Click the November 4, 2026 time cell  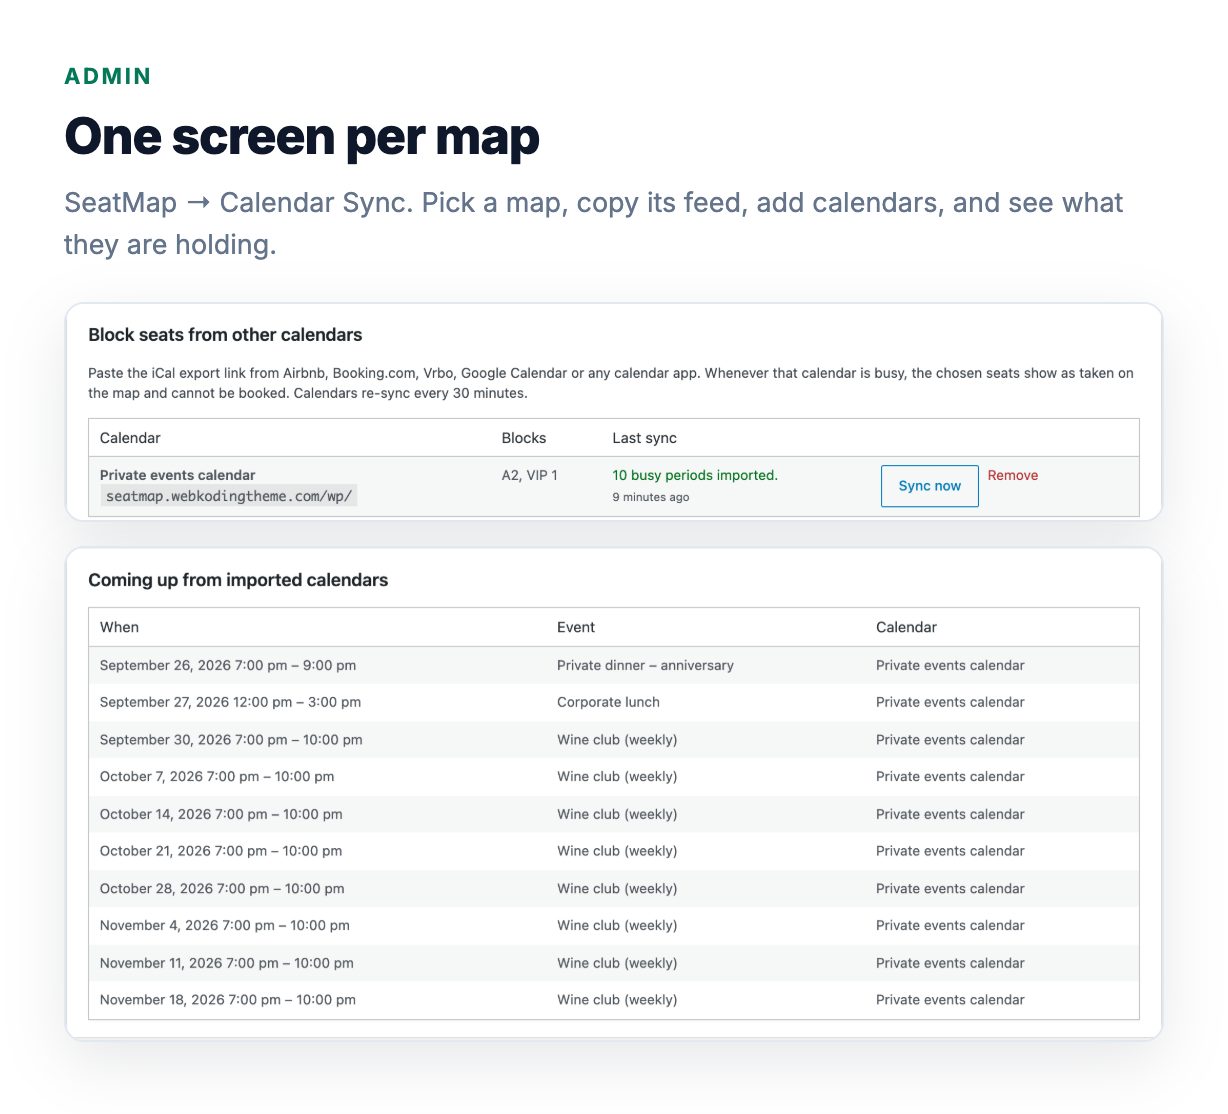pyautogui.click(x=225, y=925)
